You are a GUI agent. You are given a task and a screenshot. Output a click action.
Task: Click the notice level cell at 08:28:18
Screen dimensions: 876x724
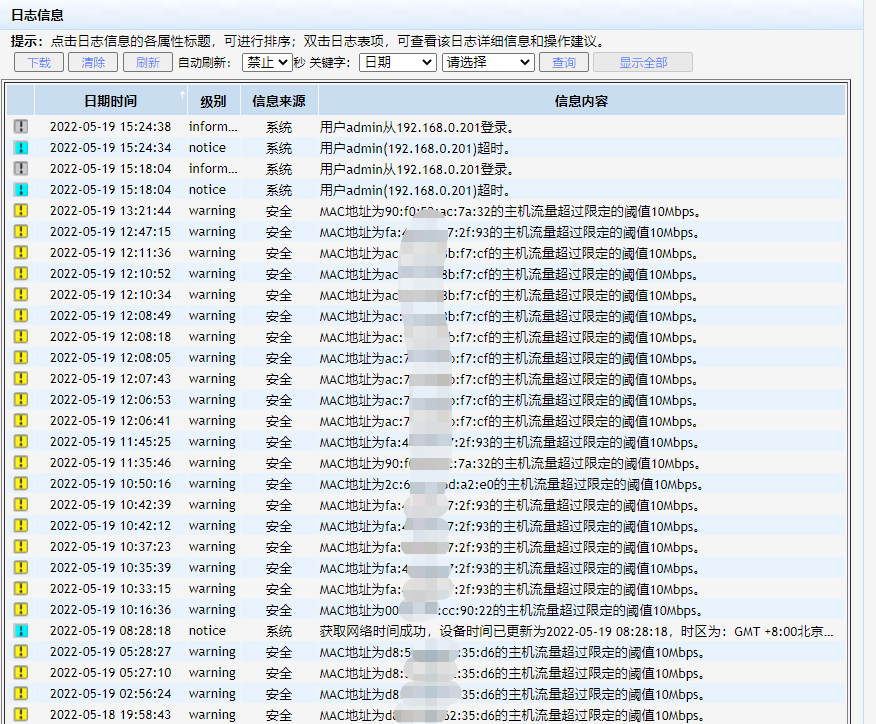(207, 631)
